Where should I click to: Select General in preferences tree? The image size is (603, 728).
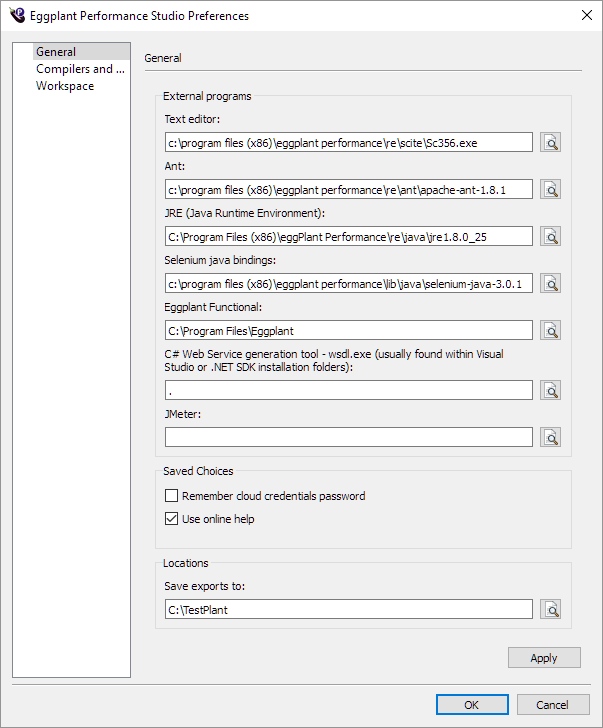[56, 52]
